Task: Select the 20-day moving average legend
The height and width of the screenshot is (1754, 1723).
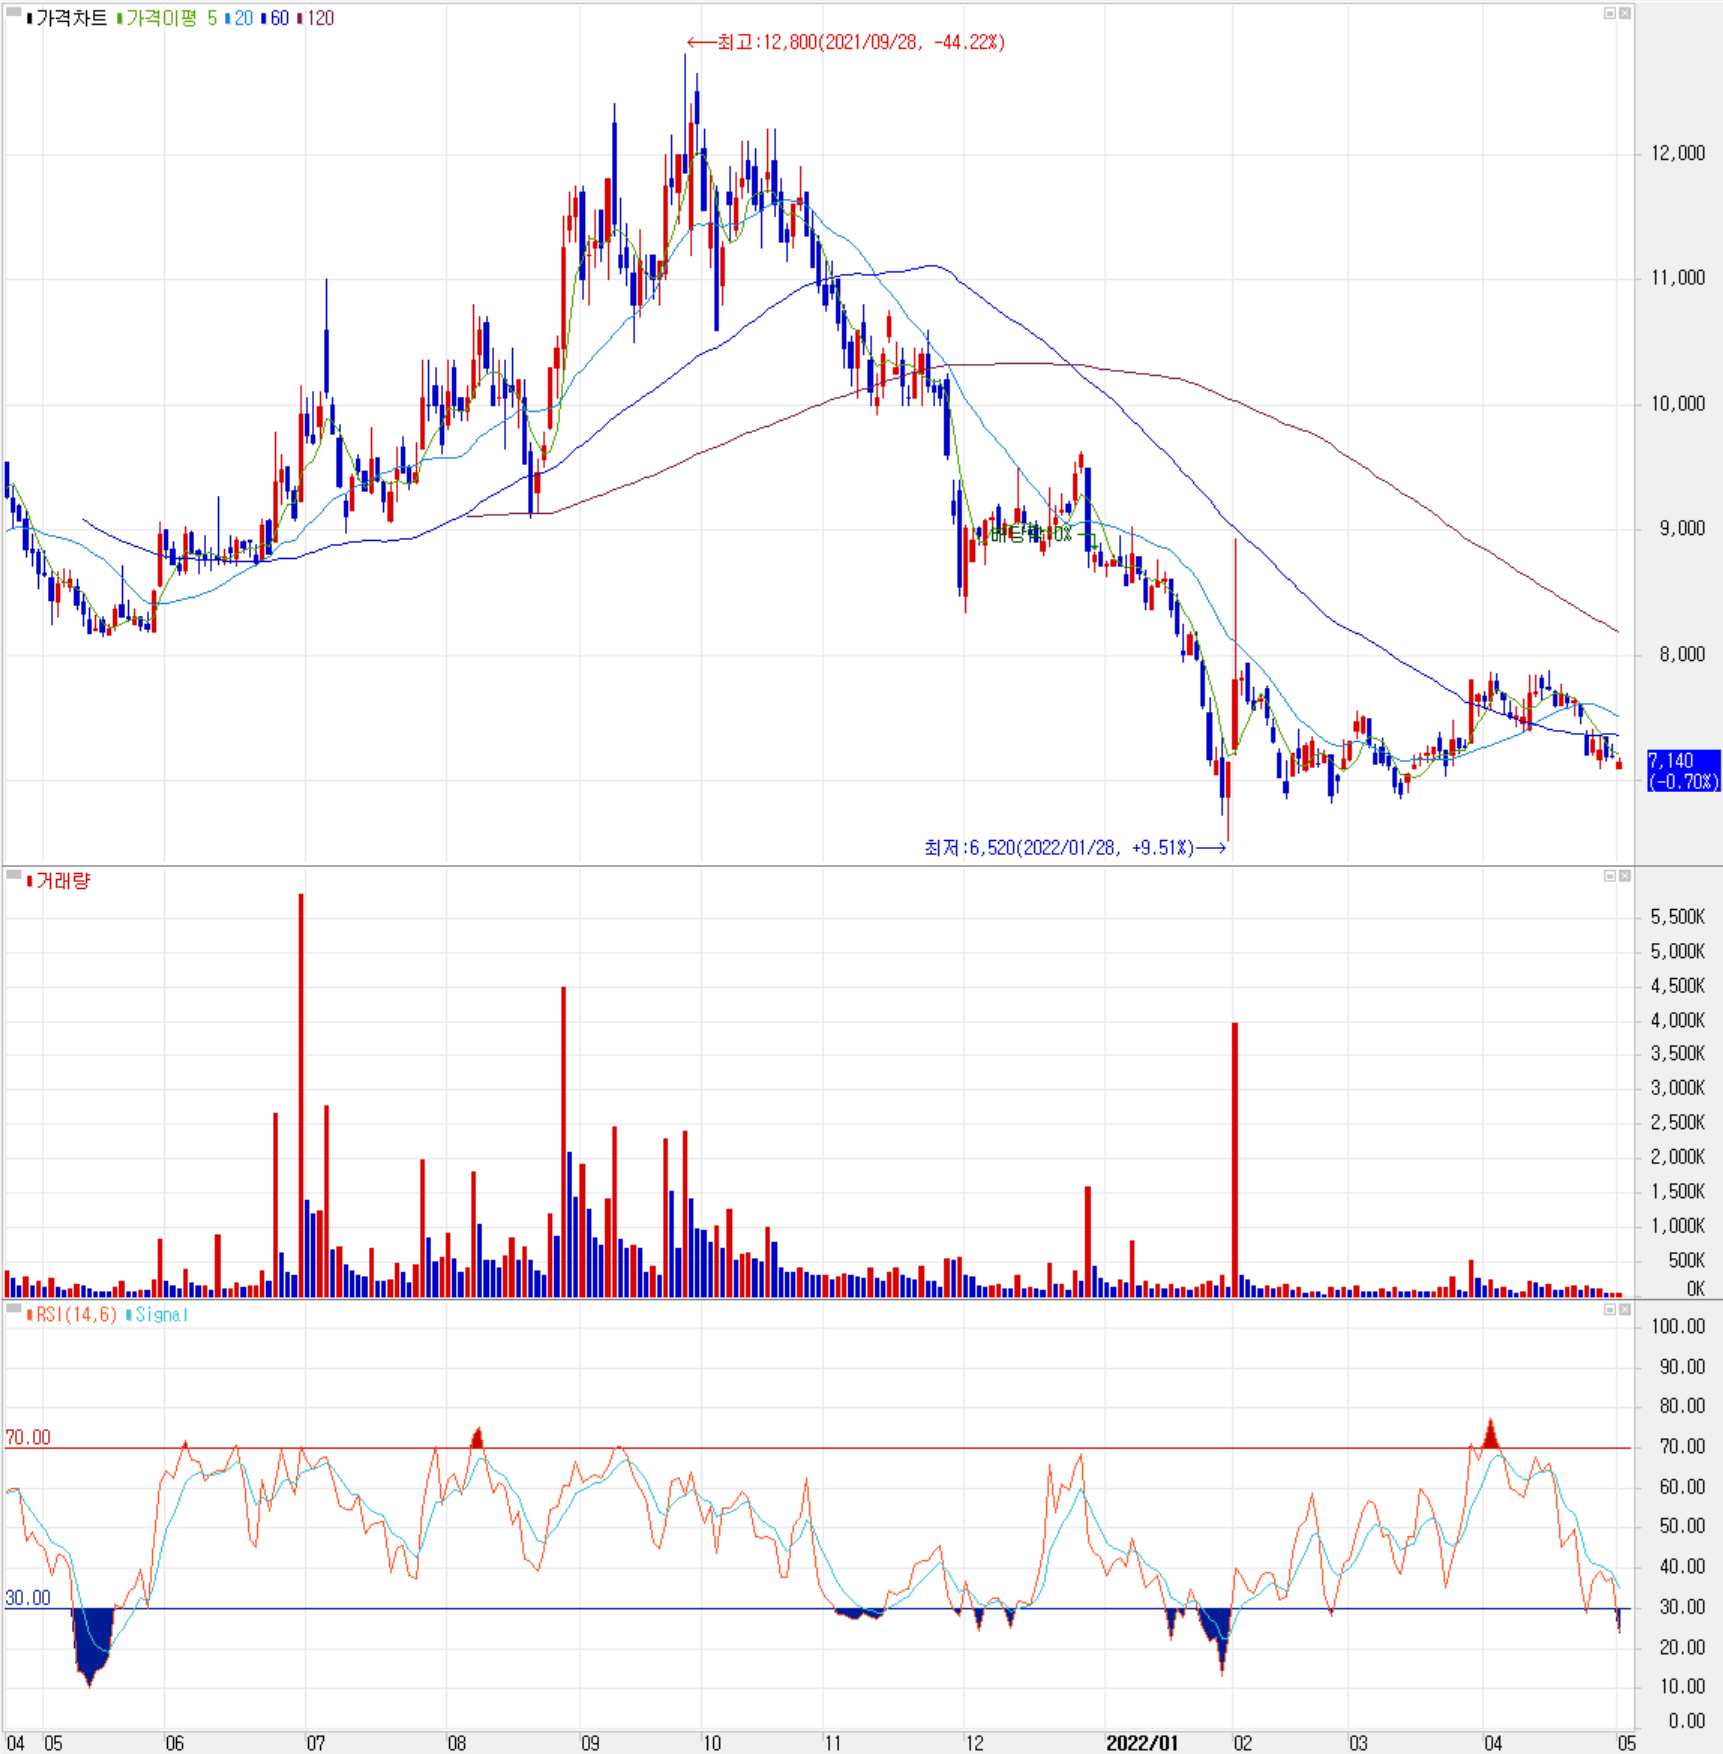Action: 240,18
